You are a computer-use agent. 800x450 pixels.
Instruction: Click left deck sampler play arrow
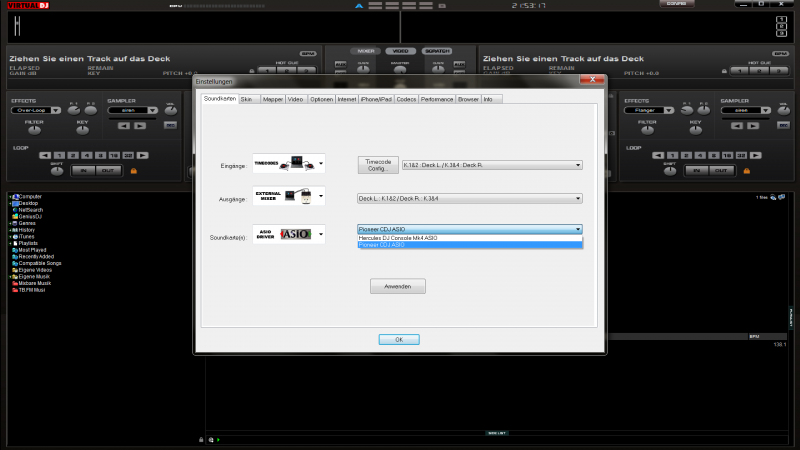click(140, 126)
